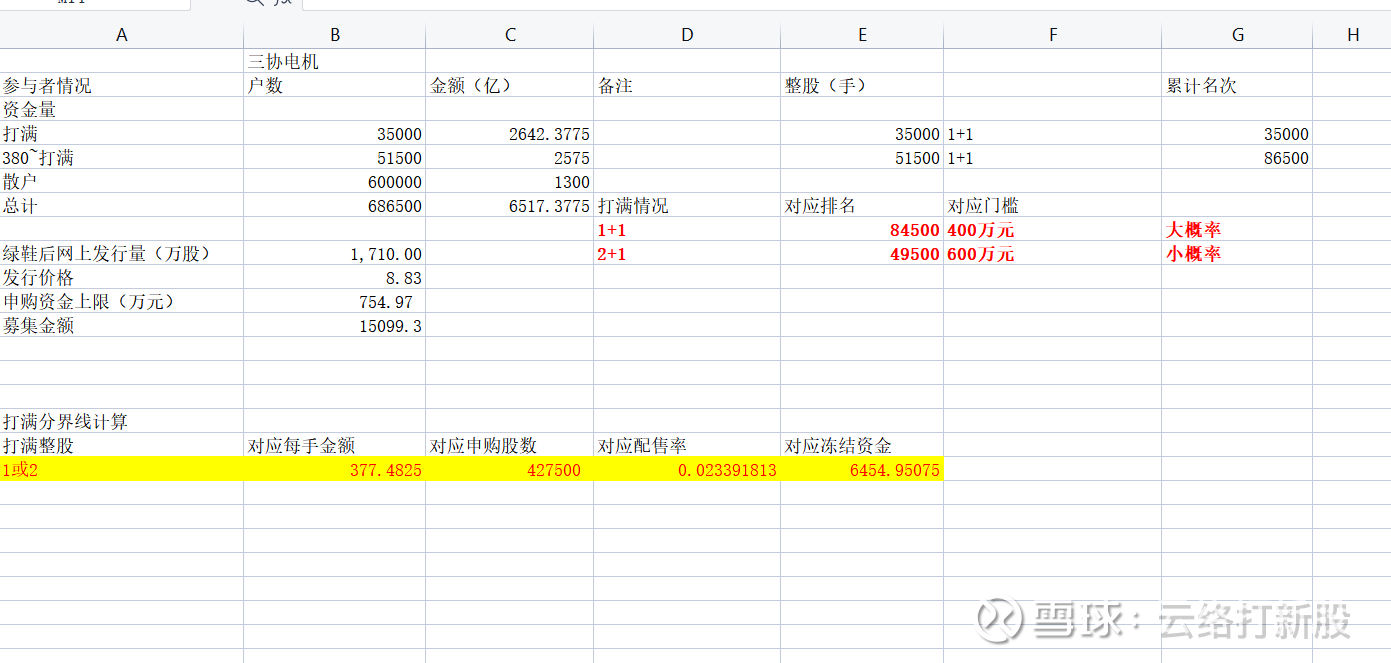The height and width of the screenshot is (663, 1391).
Task: Click the 对应门槛 cell
Action: click(1053, 205)
